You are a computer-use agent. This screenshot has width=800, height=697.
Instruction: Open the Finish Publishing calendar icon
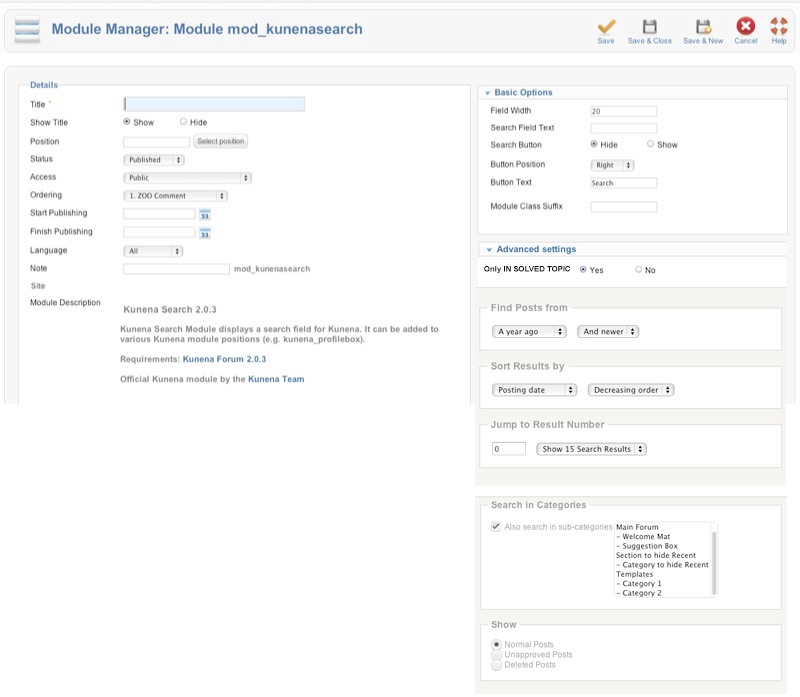tap(205, 233)
